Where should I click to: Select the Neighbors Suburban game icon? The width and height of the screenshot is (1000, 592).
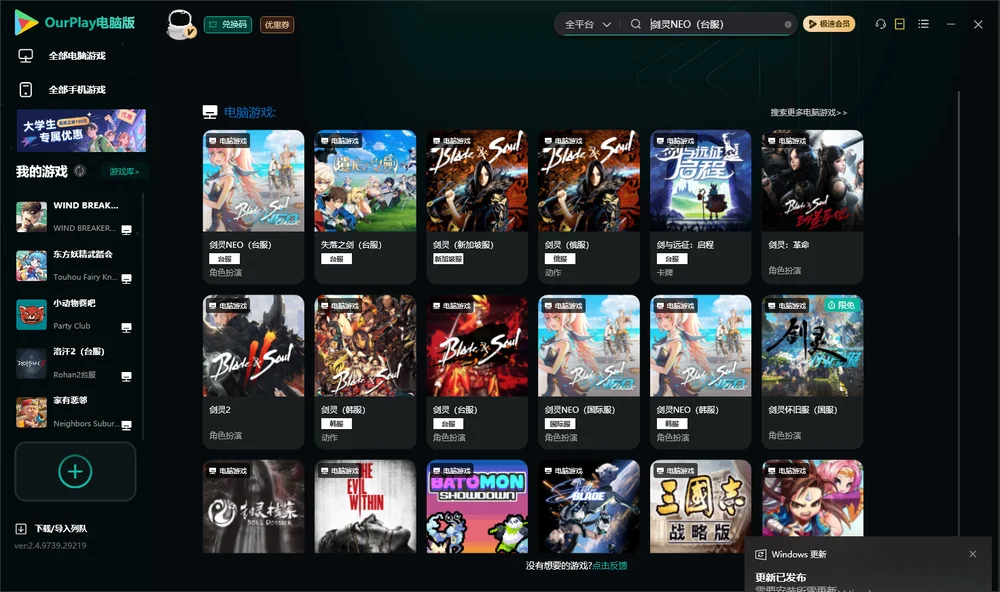click(x=31, y=412)
